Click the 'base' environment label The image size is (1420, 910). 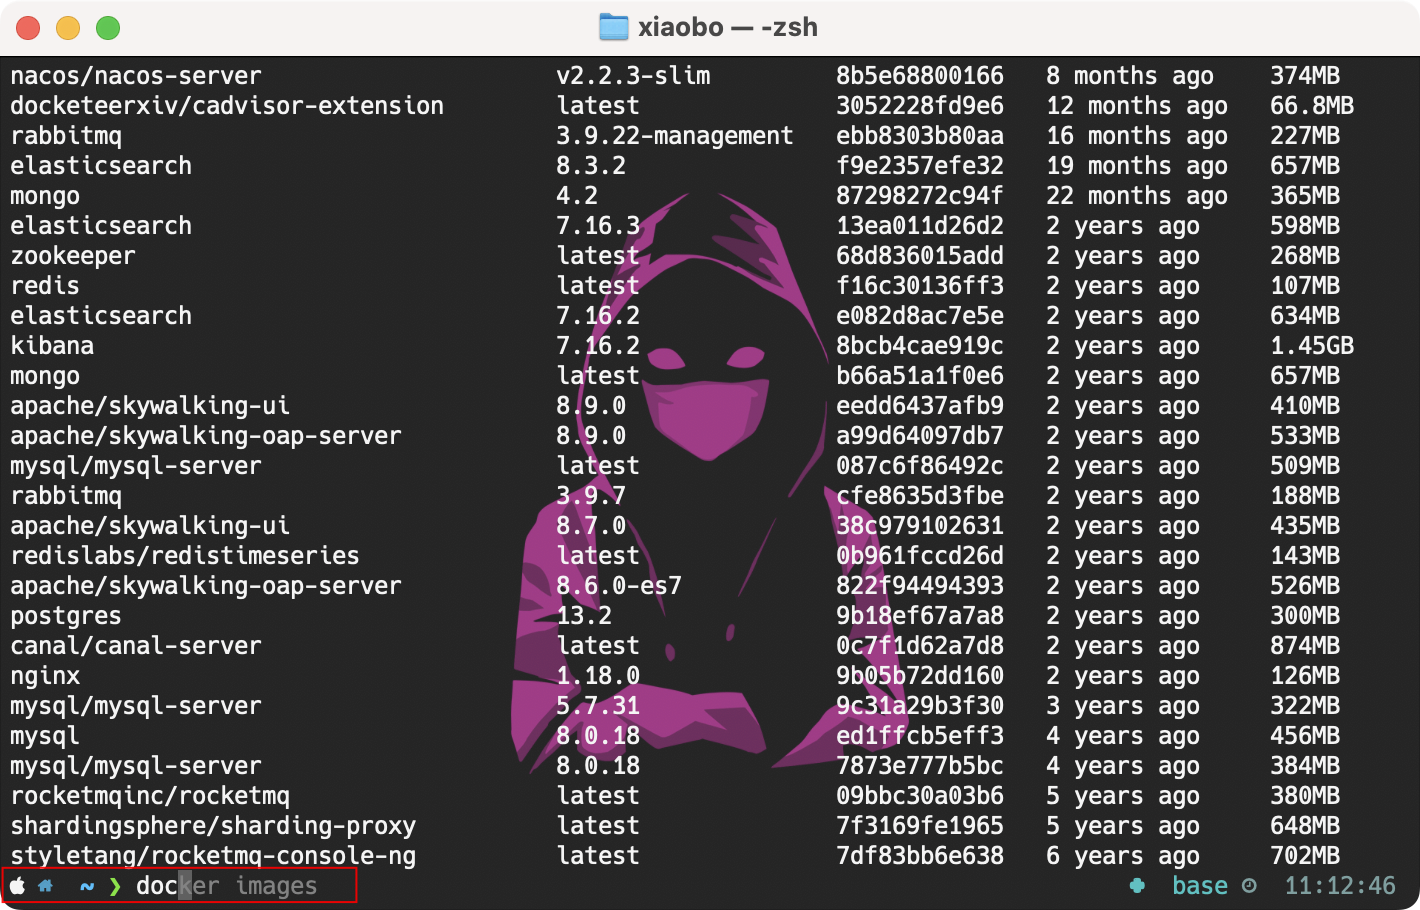coord(1200,885)
